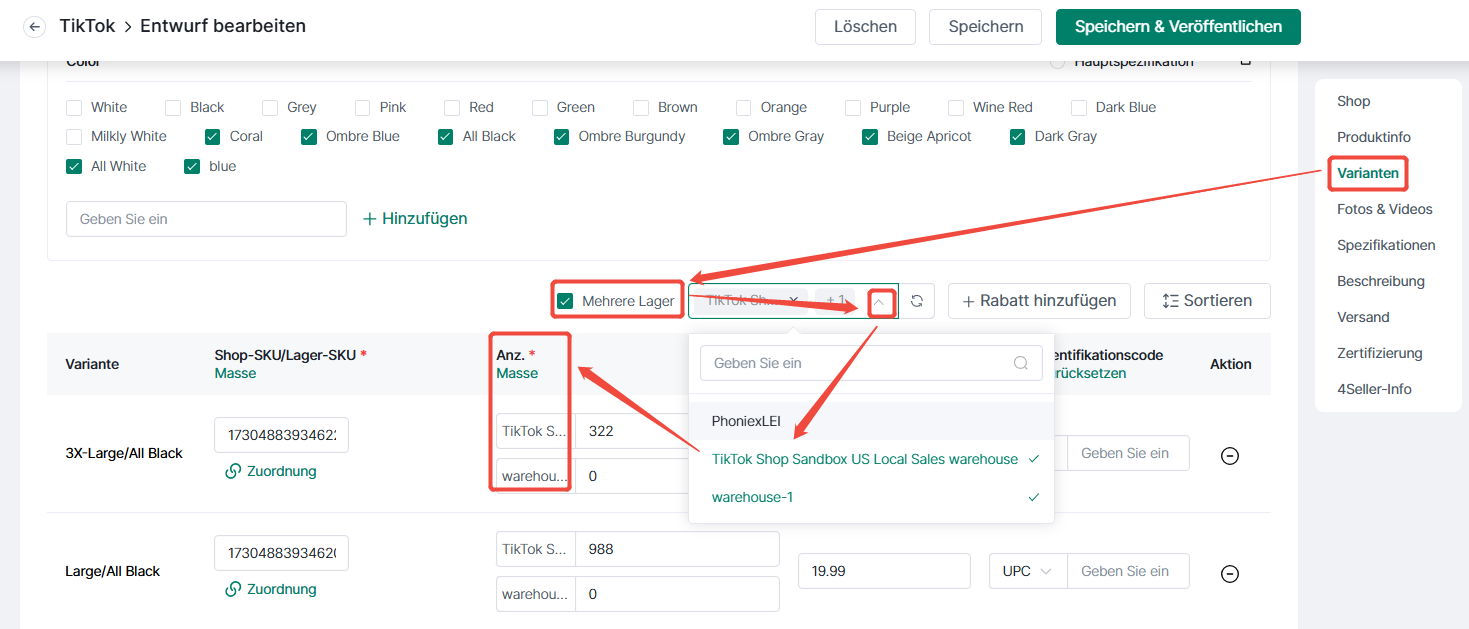
Task: Jump to 4Seller-Info section
Action: (x=1375, y=389)
